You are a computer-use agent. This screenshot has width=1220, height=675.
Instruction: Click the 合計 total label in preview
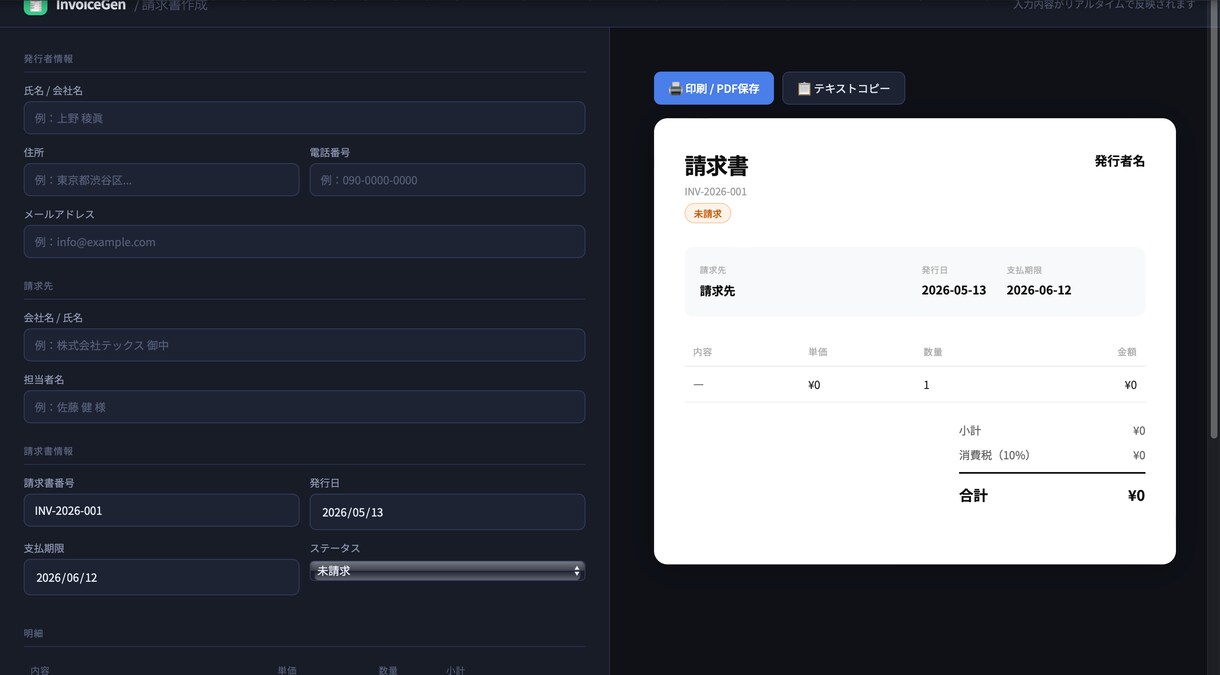coord(973,495)
